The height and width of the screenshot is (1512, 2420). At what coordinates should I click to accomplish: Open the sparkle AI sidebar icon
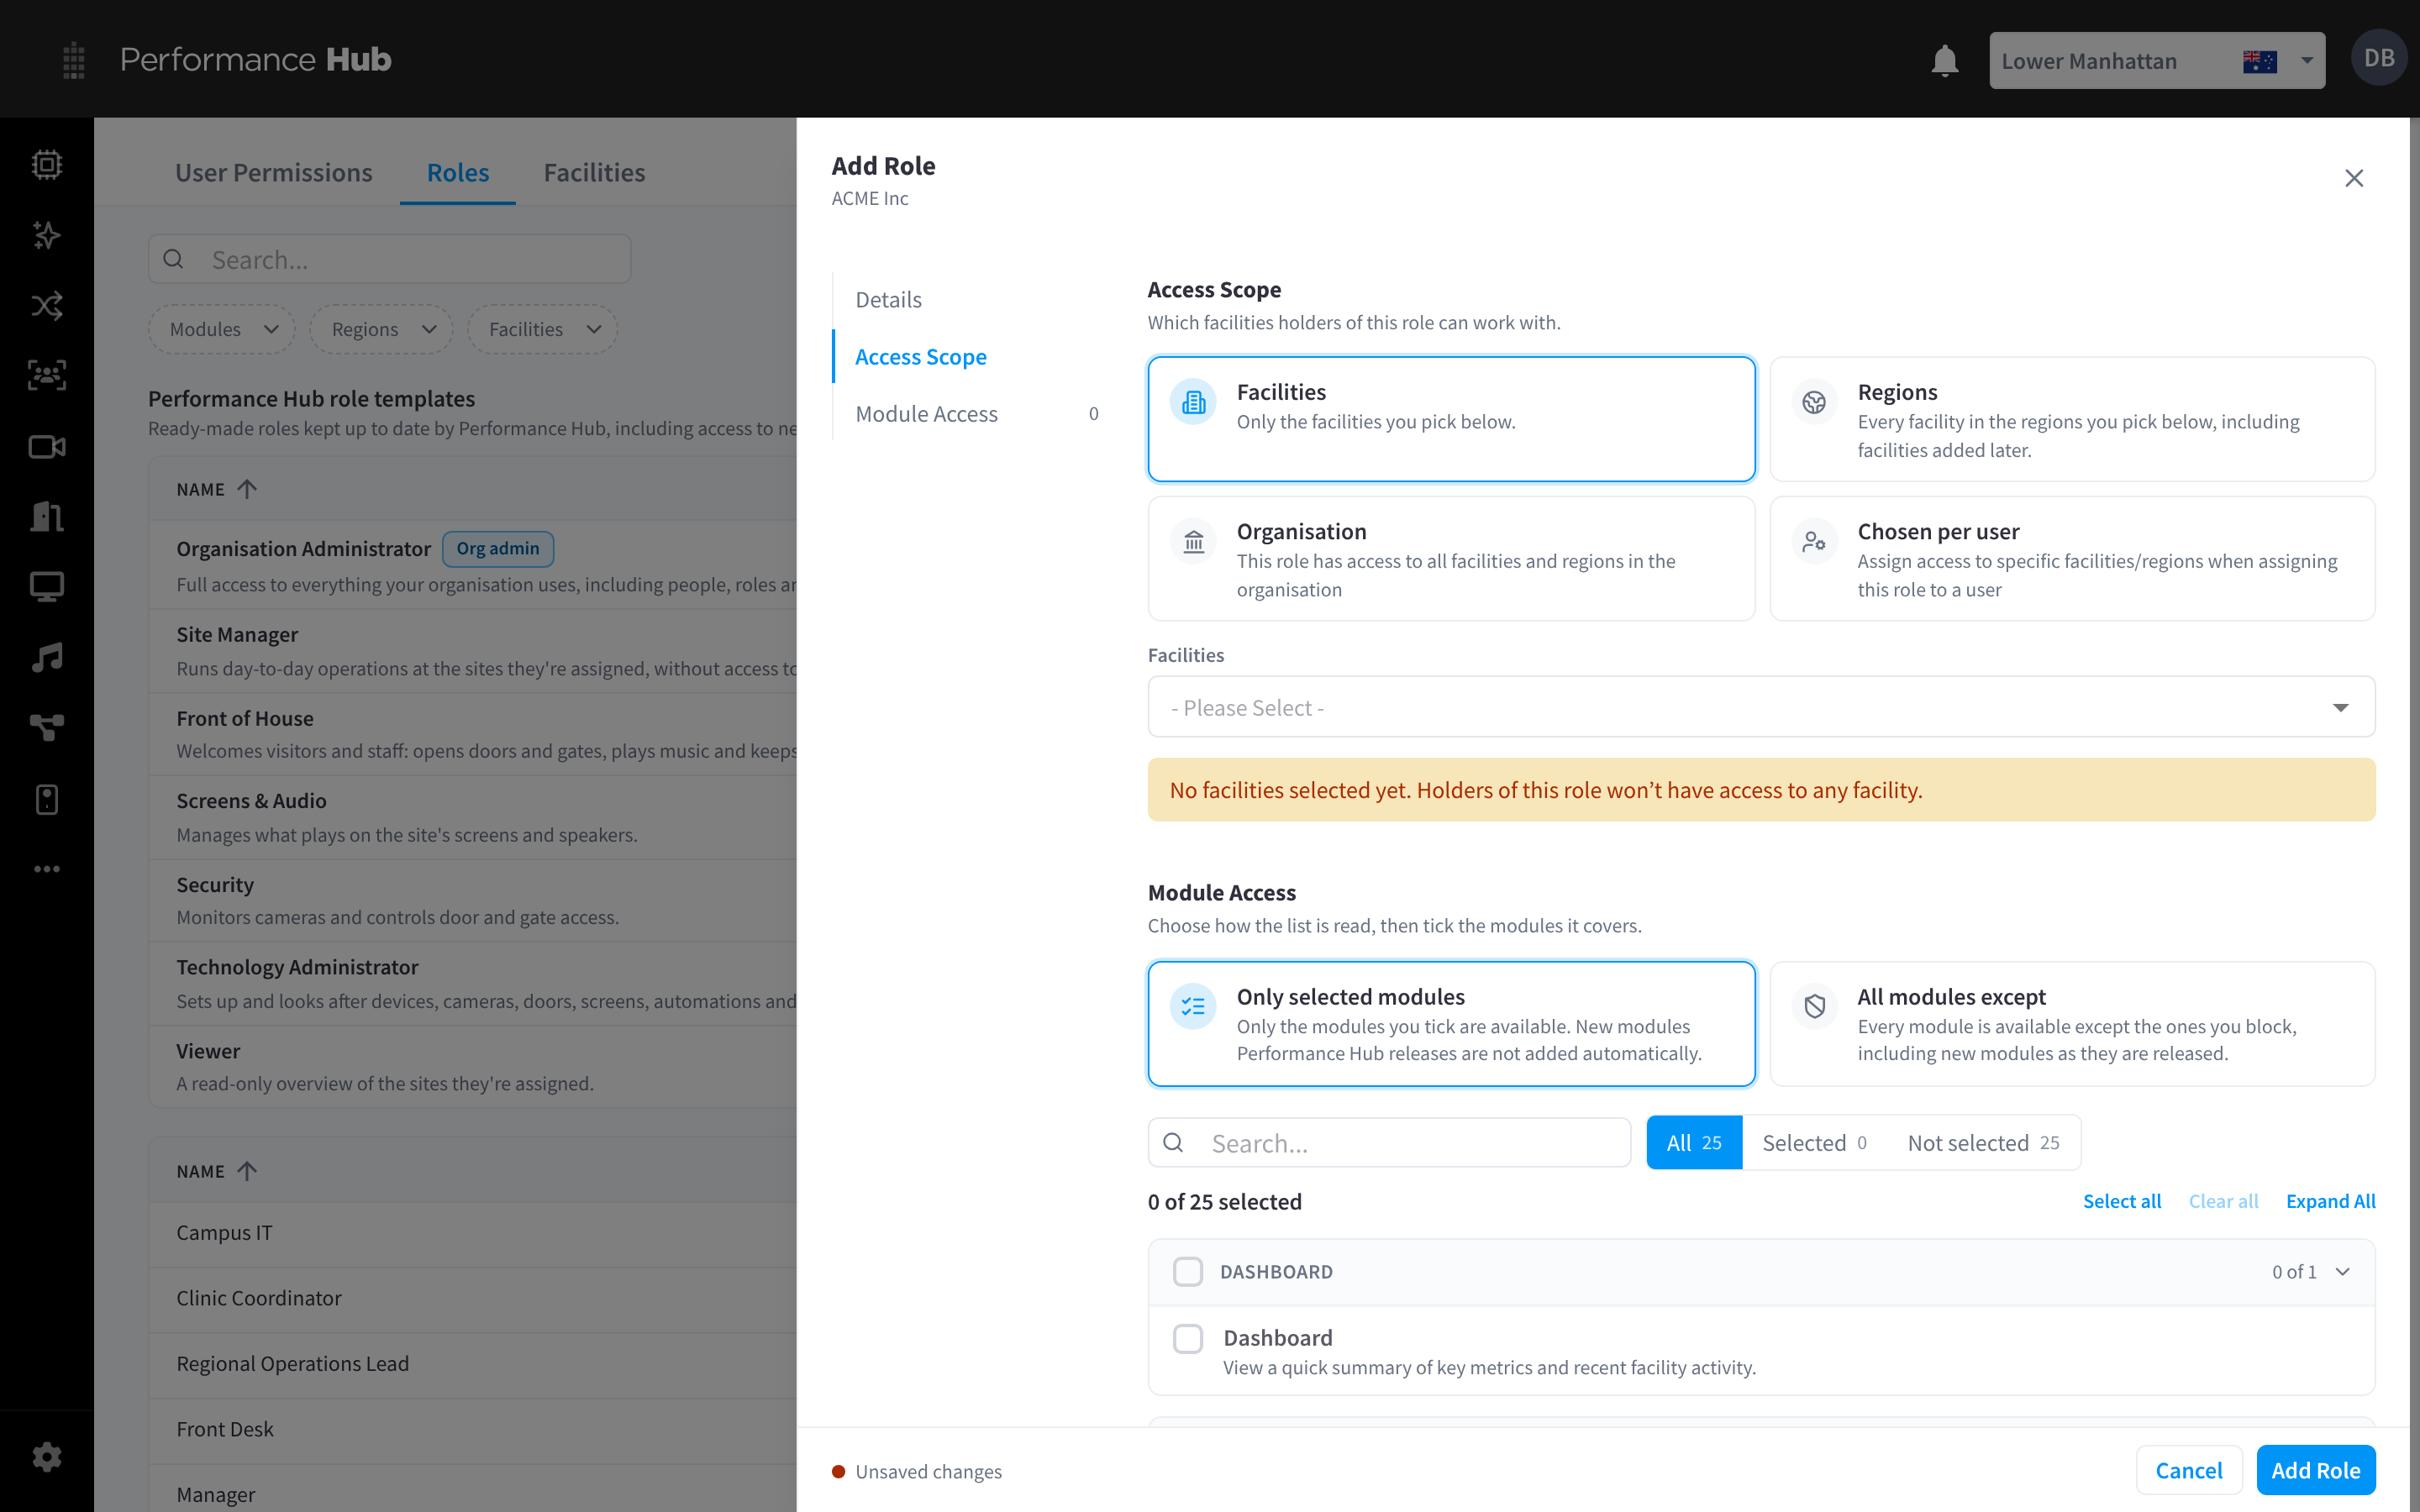47,235
